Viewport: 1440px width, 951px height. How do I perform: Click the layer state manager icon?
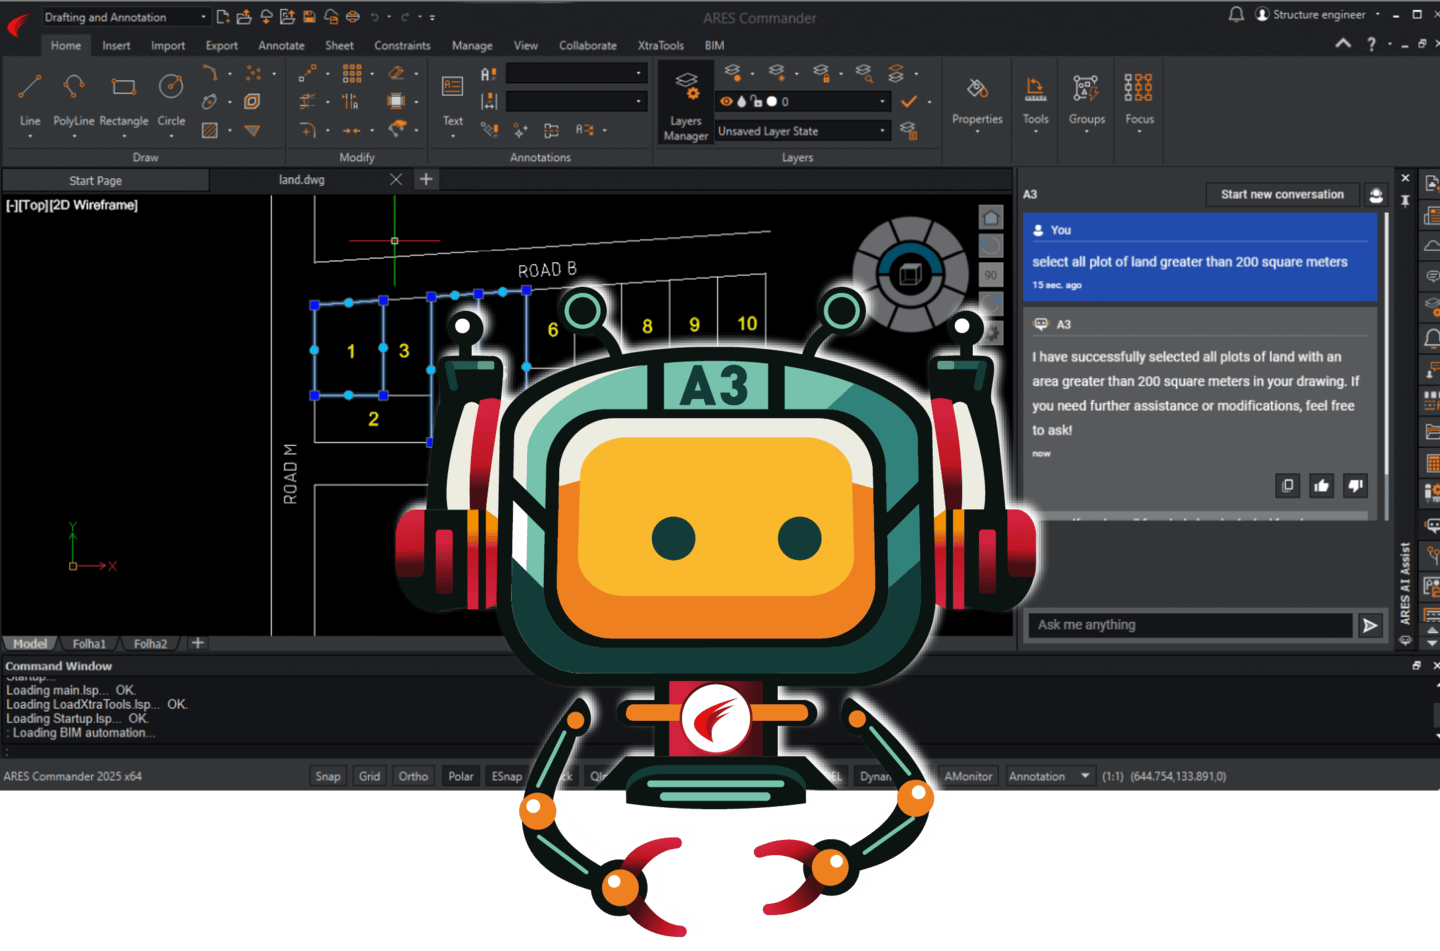[x=908, y=130]
